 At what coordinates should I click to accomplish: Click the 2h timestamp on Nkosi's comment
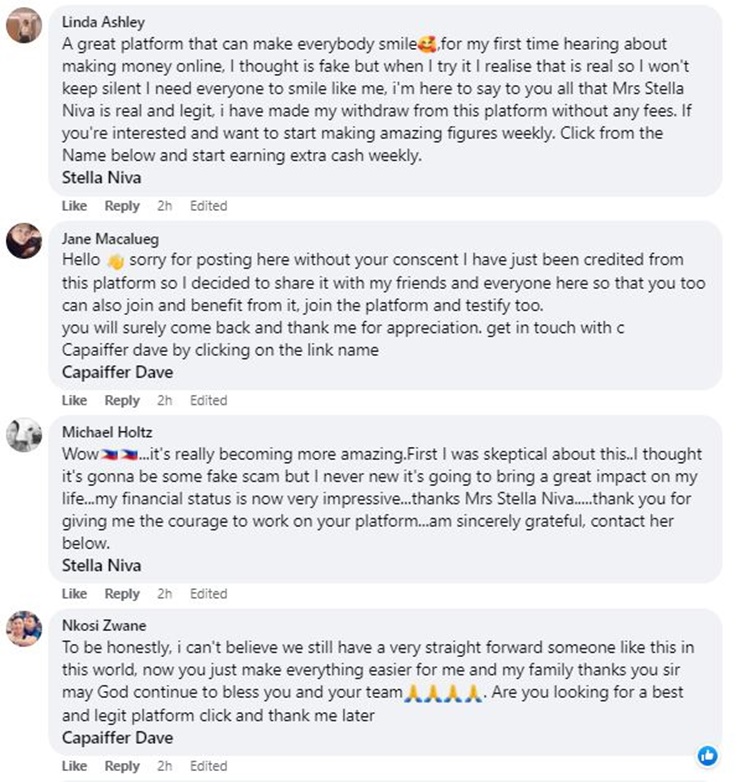(165, 767)
